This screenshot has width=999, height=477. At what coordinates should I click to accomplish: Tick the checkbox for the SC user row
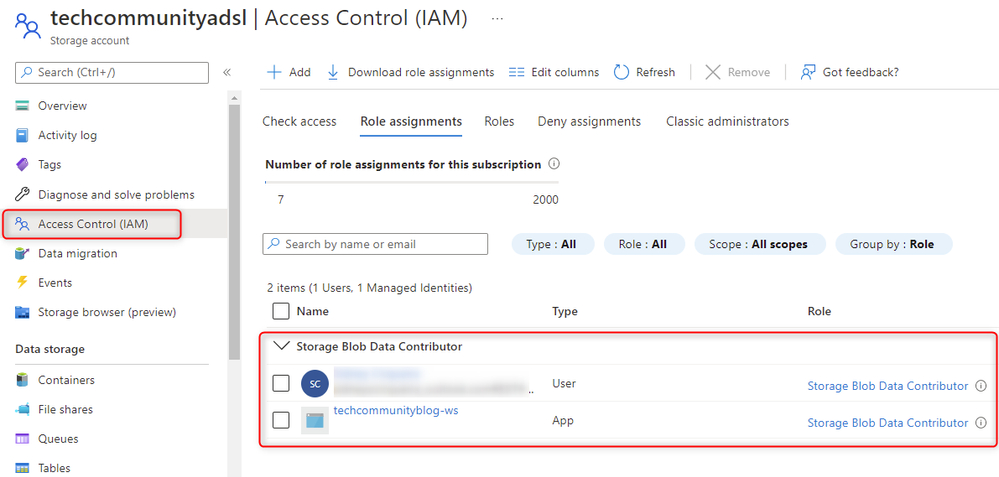tap(281, 383)
